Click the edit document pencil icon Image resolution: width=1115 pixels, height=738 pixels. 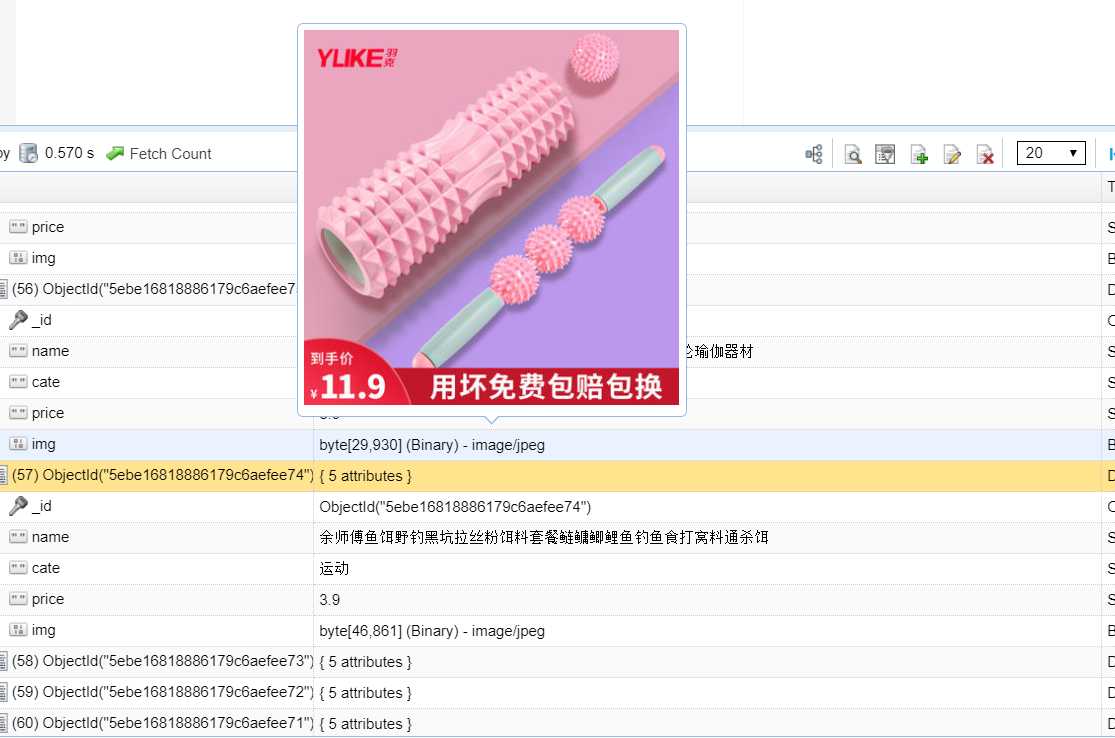click(952, 154)
